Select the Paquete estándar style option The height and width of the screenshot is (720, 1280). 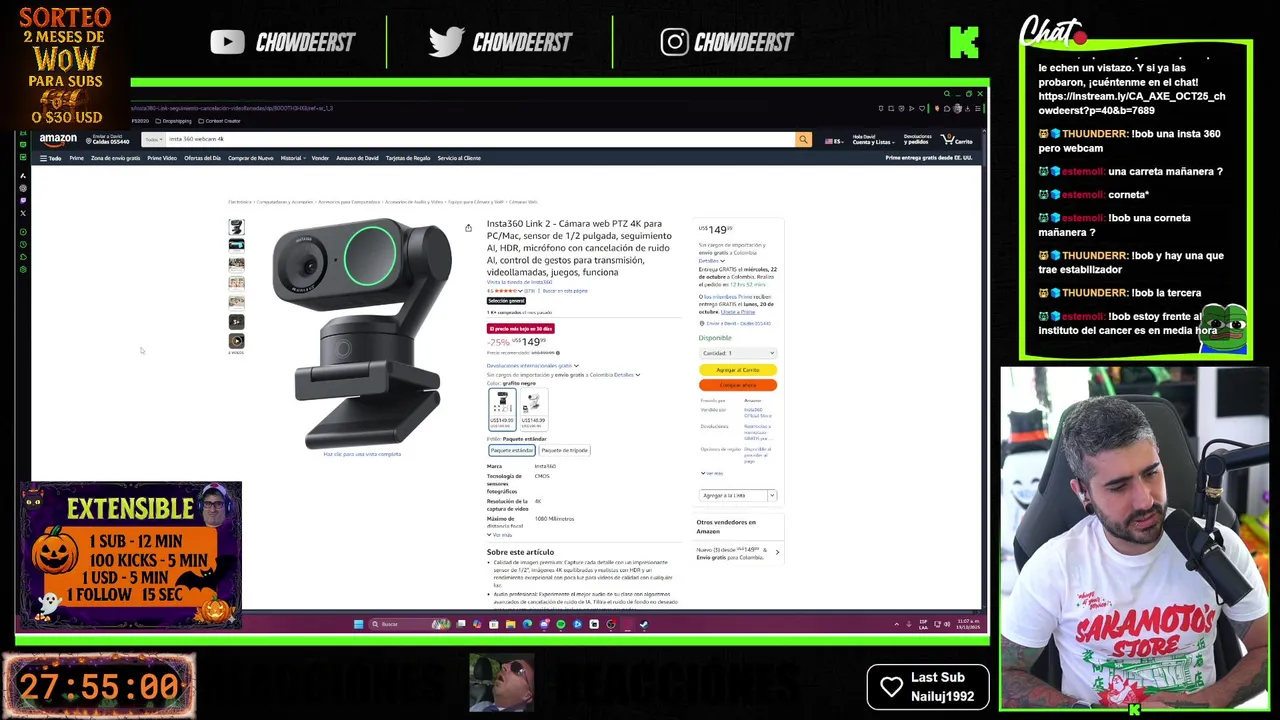pos(511,450)
